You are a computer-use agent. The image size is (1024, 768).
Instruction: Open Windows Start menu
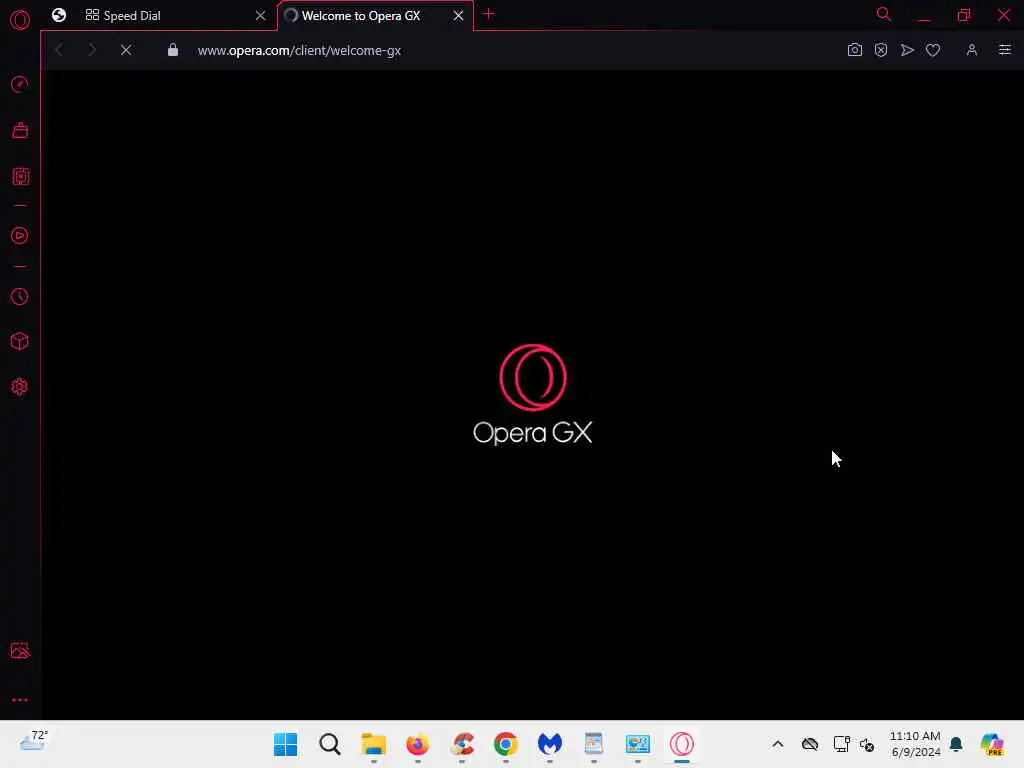pos(285,744)
